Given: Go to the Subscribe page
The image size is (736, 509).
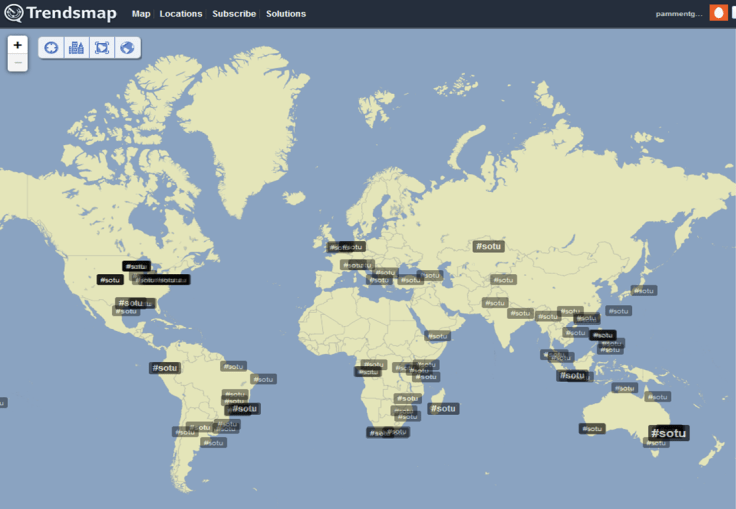Looking at the screenshot, I should [x=234, y=14].
